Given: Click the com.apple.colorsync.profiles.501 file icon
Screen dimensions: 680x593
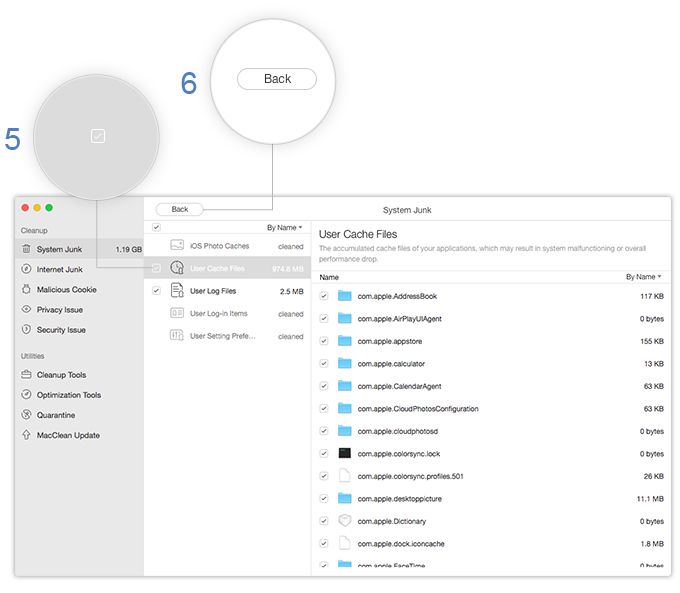Looking at the screenshot, I should 345,475.
